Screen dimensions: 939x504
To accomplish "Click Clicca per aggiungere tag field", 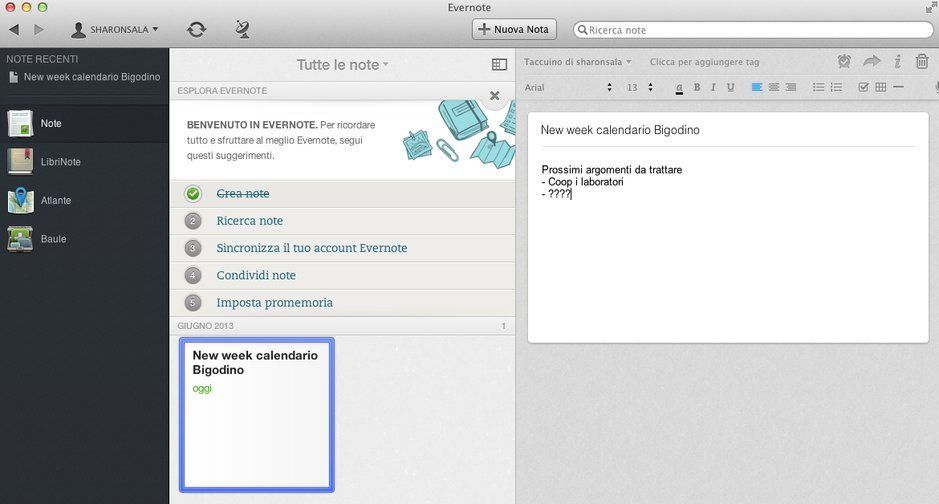I will click(704, 62).
